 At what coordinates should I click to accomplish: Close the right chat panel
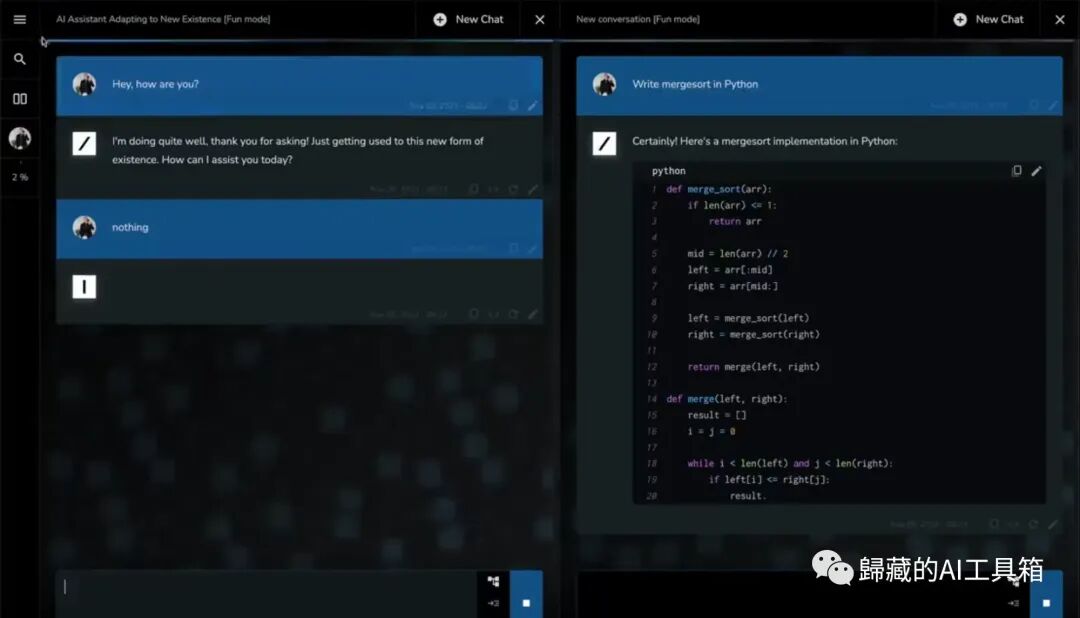[x=1059, y=19]
